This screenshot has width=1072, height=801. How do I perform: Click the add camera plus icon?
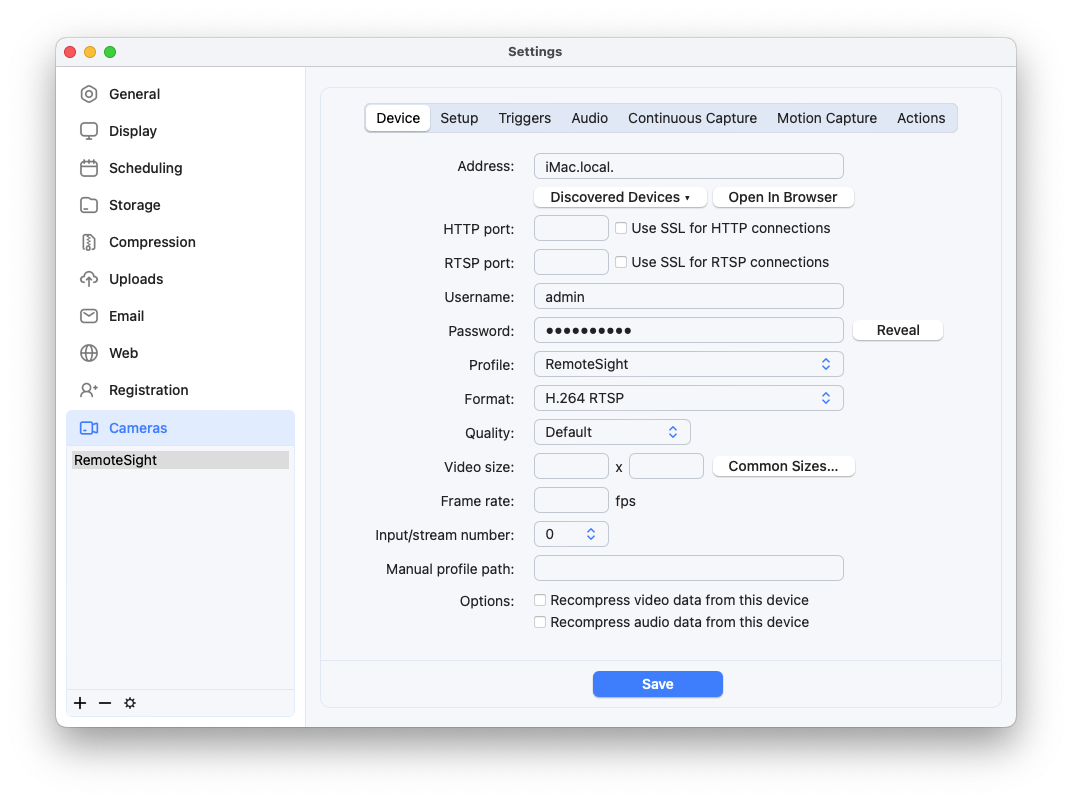tap(80, 703)
